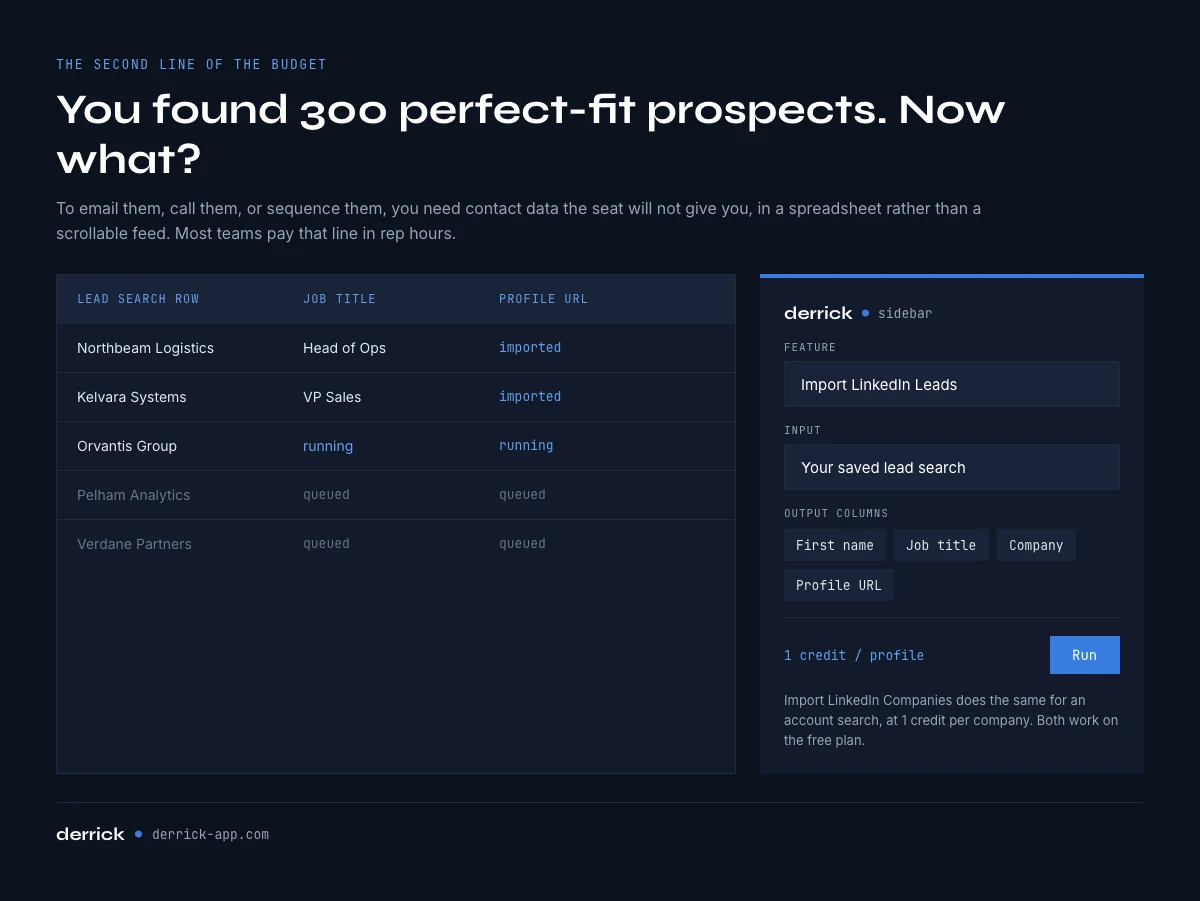Sort by the Job Title column header
Viewport: 1200px width, 901px height.
click(x=339, y=299)
